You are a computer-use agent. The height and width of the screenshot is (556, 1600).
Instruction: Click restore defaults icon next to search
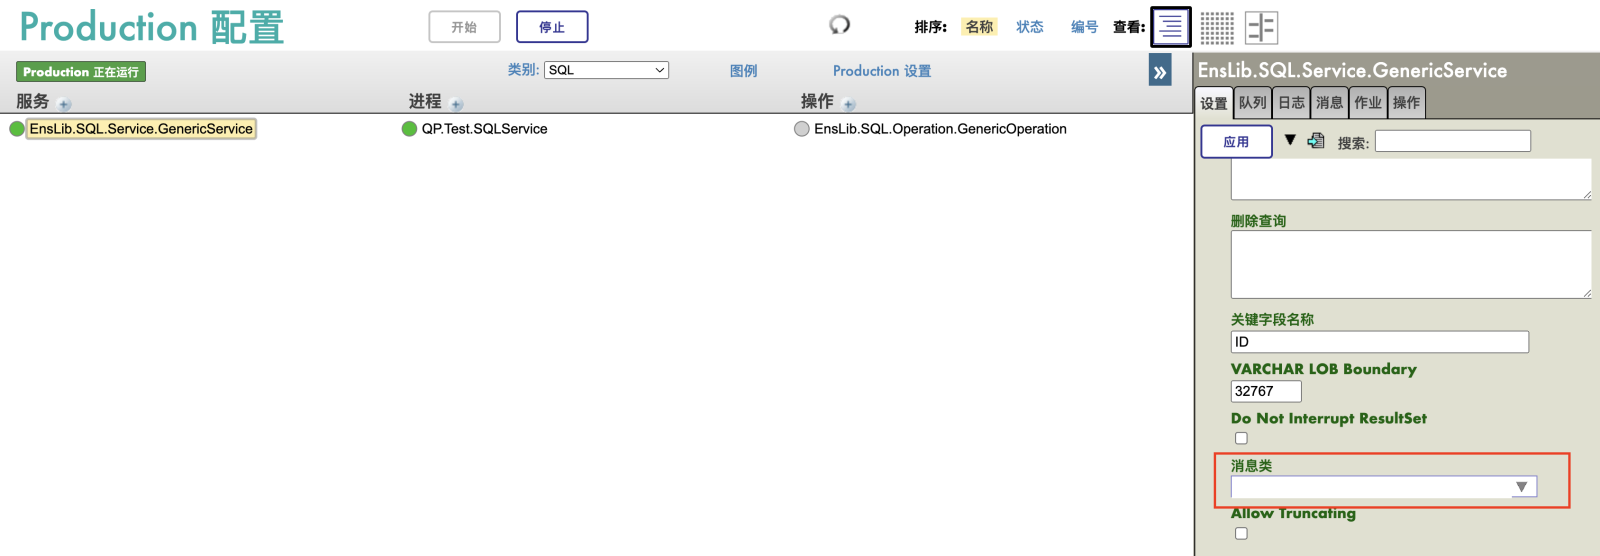1316,141
